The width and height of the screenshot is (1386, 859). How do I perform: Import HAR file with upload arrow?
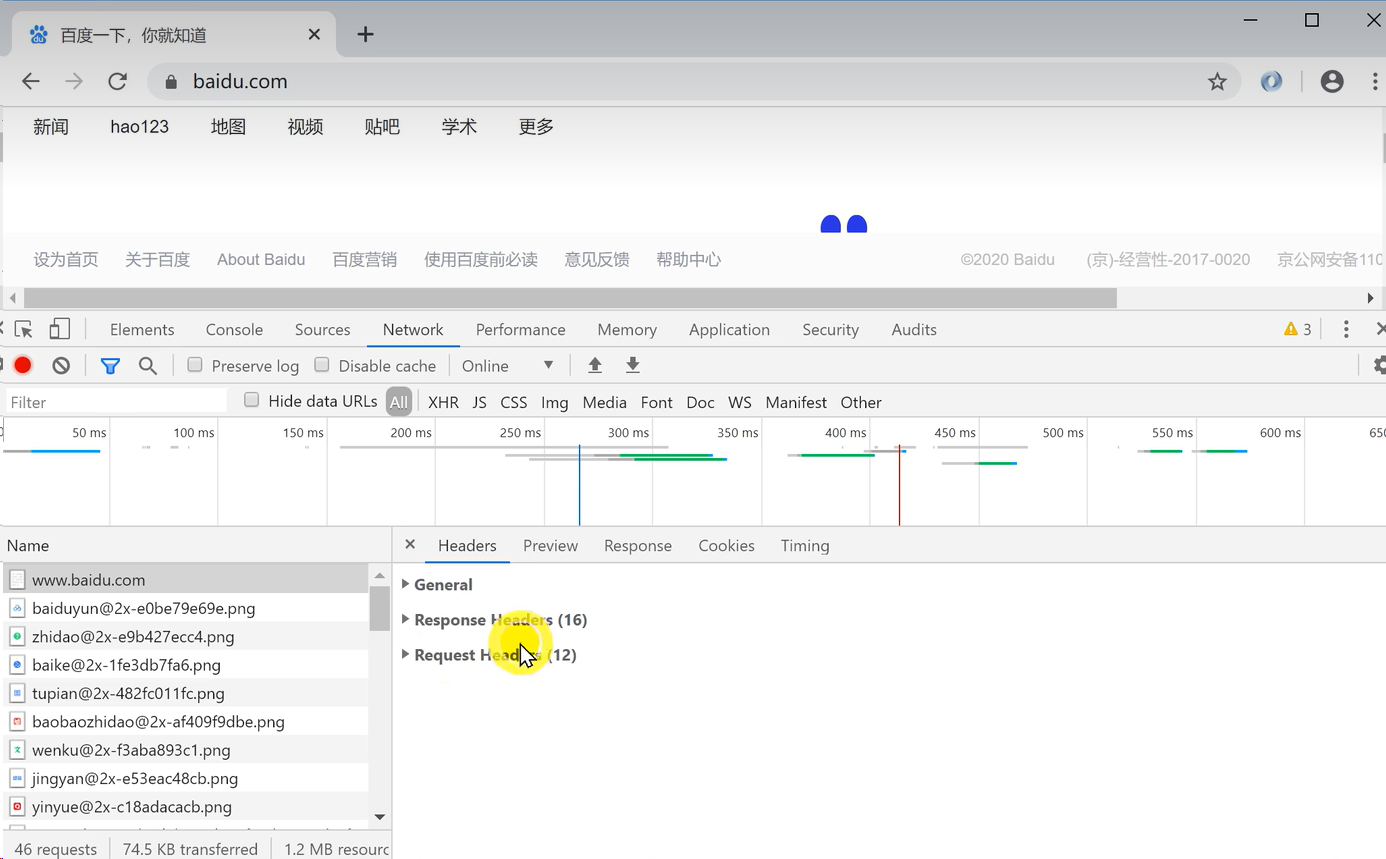pos(595,365)
